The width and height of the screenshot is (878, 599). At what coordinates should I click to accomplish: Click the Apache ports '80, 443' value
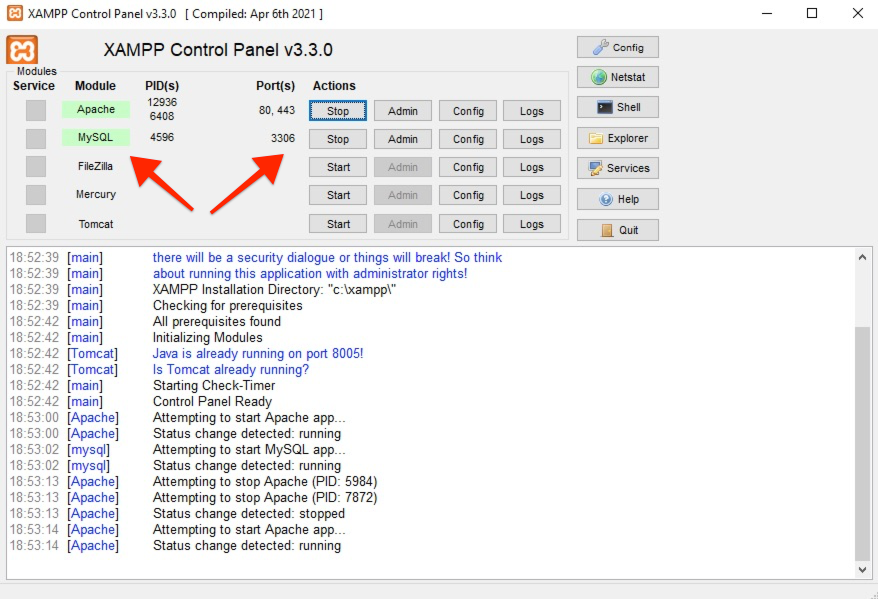[277, 110]
